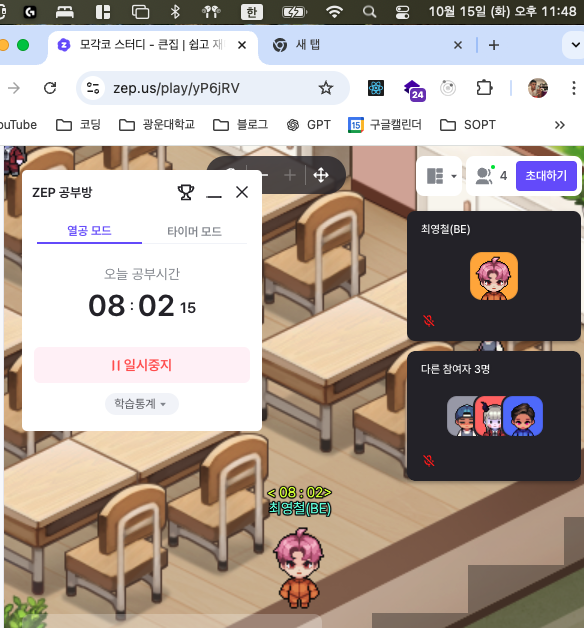Viewport: 584px width, 628px height.
Task: Open the SOPT bookmark folder
Action: 467,125
